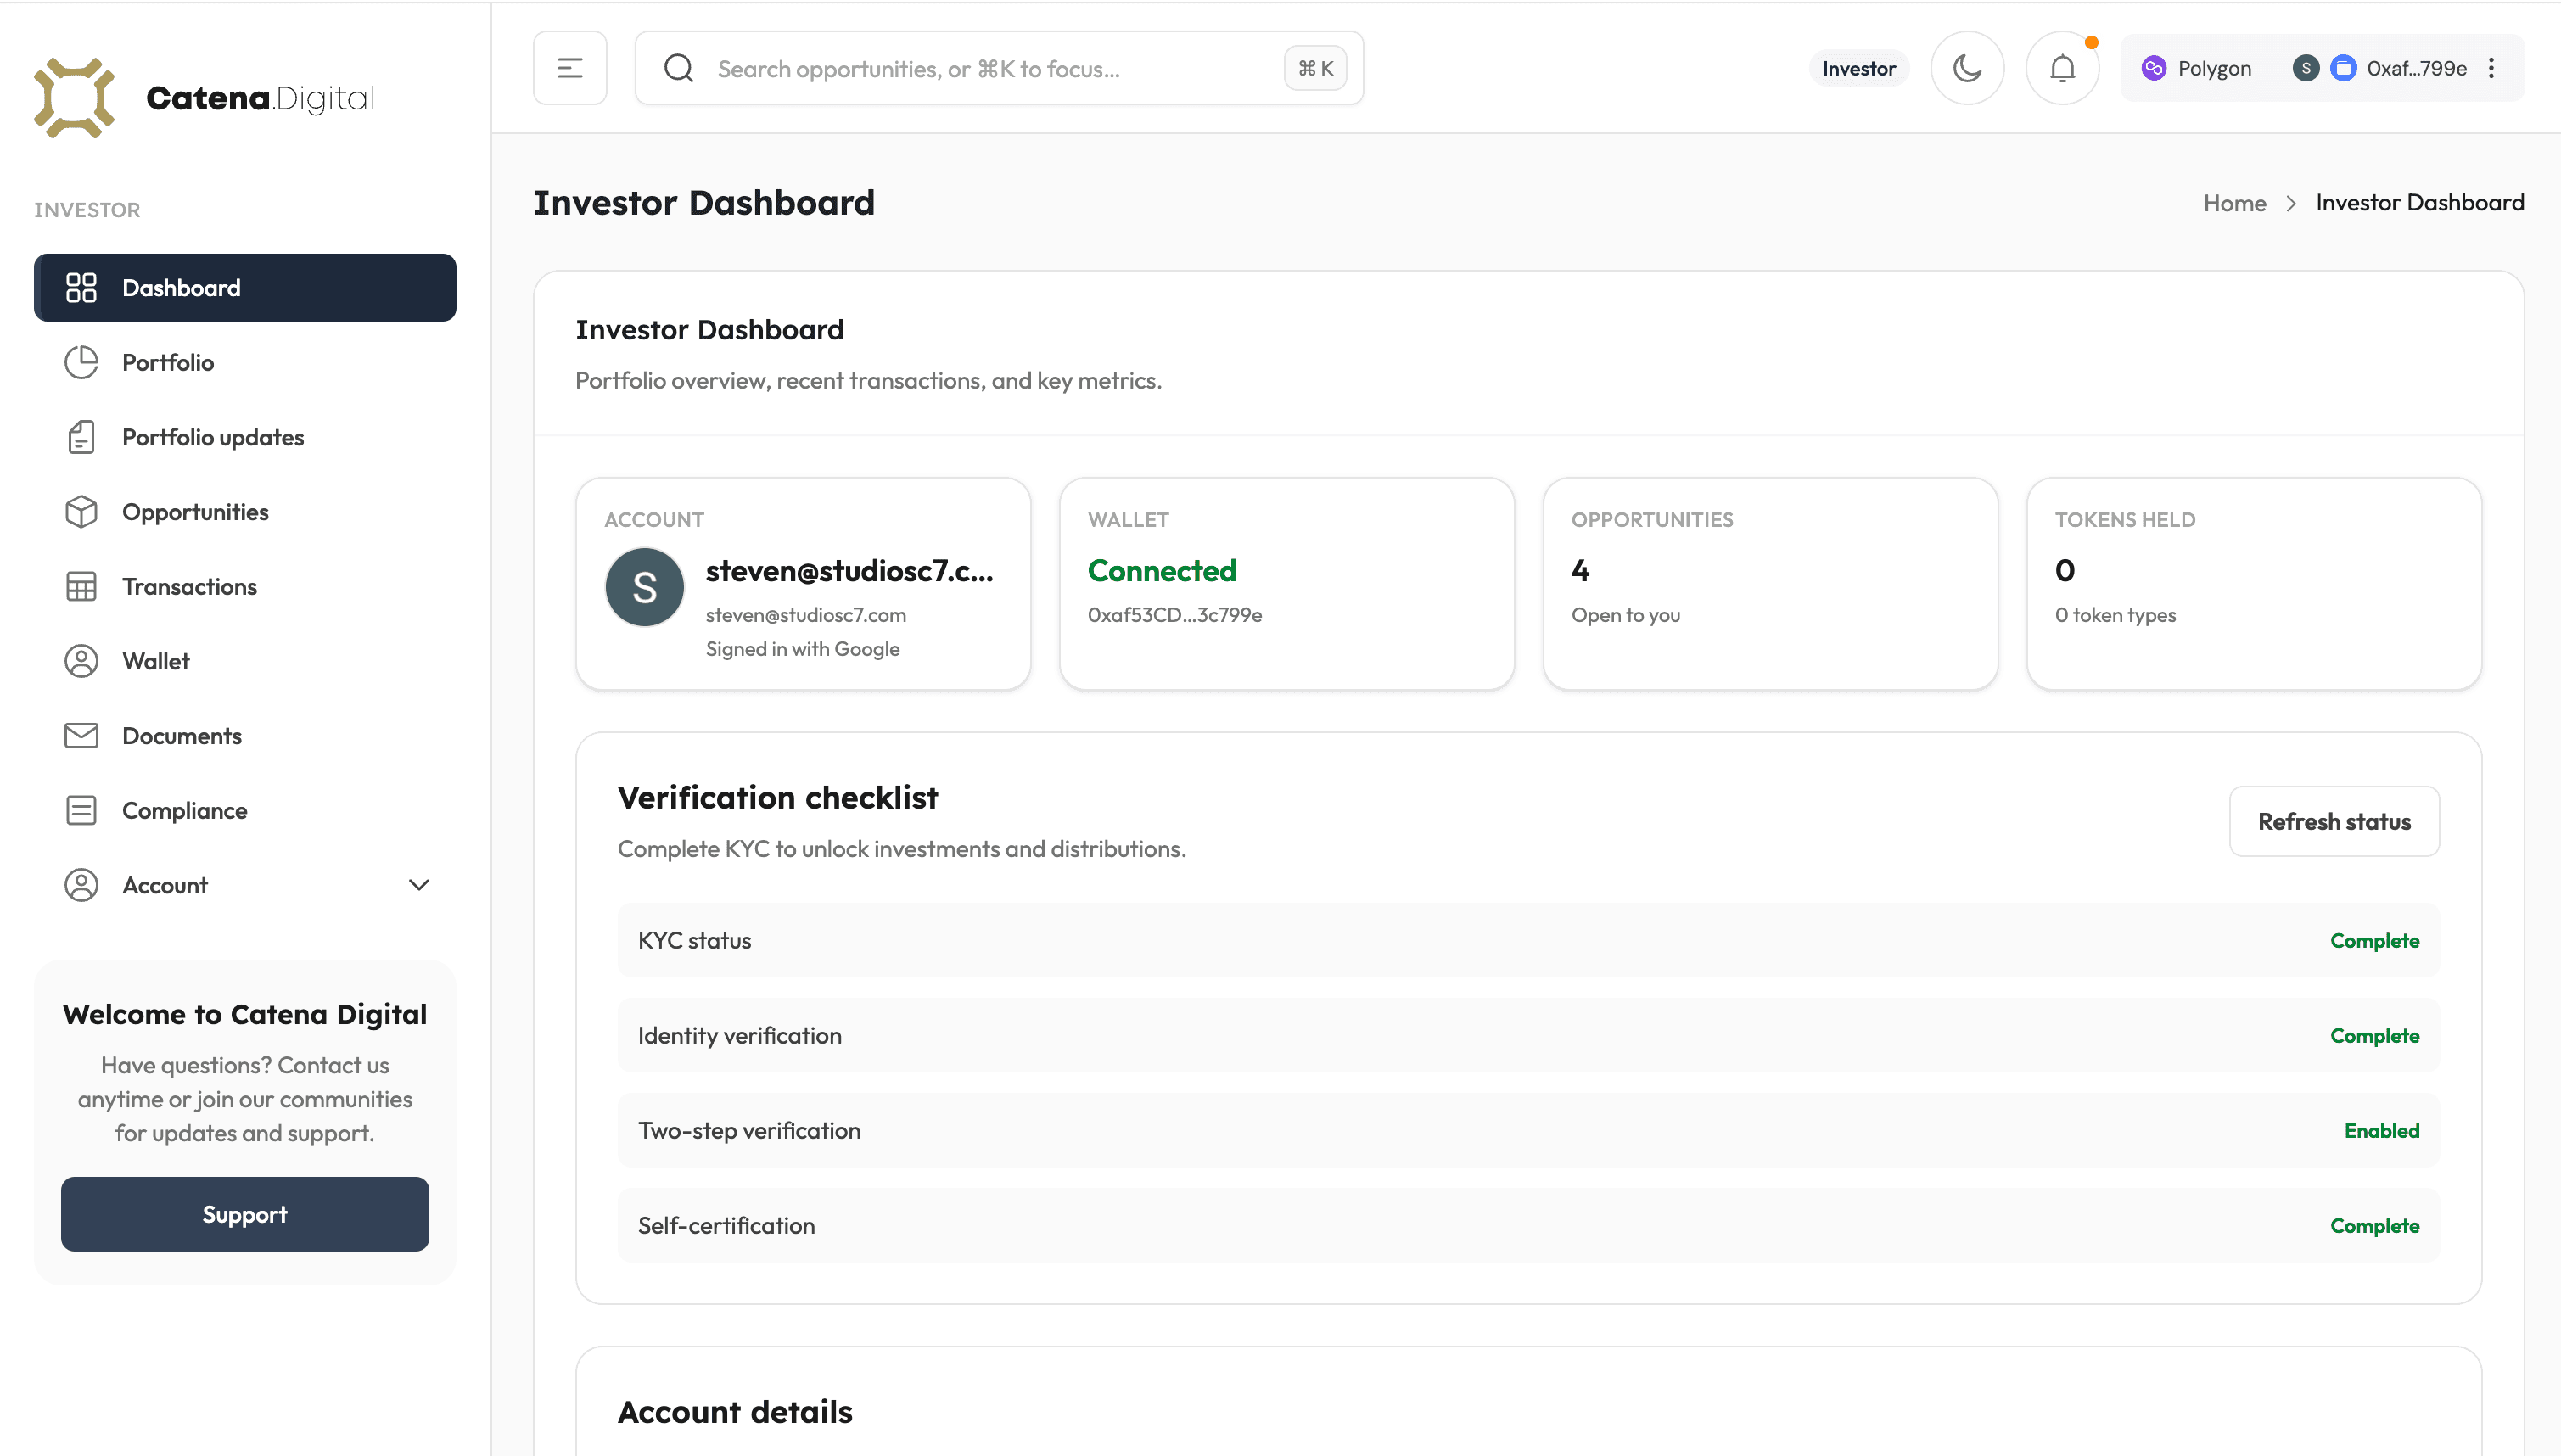This screenshot has height=1456, width=2561.
Task: Click the Opportunities cube icon
Action: pos(81,512)
